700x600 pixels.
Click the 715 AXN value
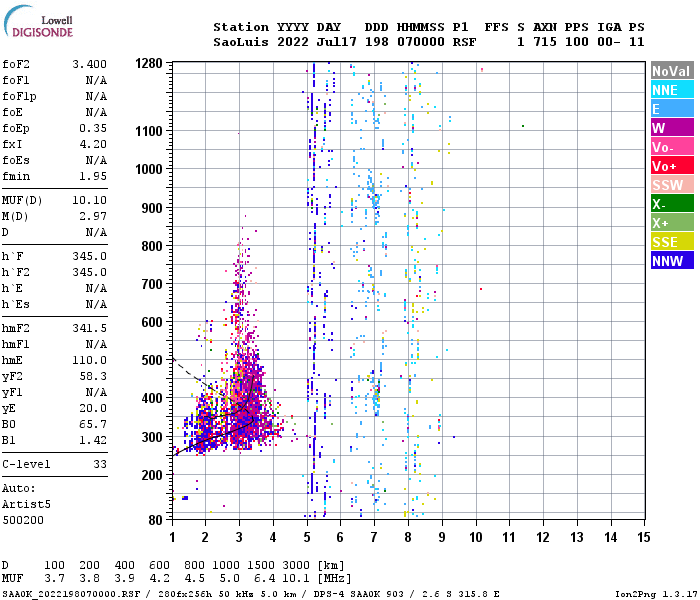[545, 42]
